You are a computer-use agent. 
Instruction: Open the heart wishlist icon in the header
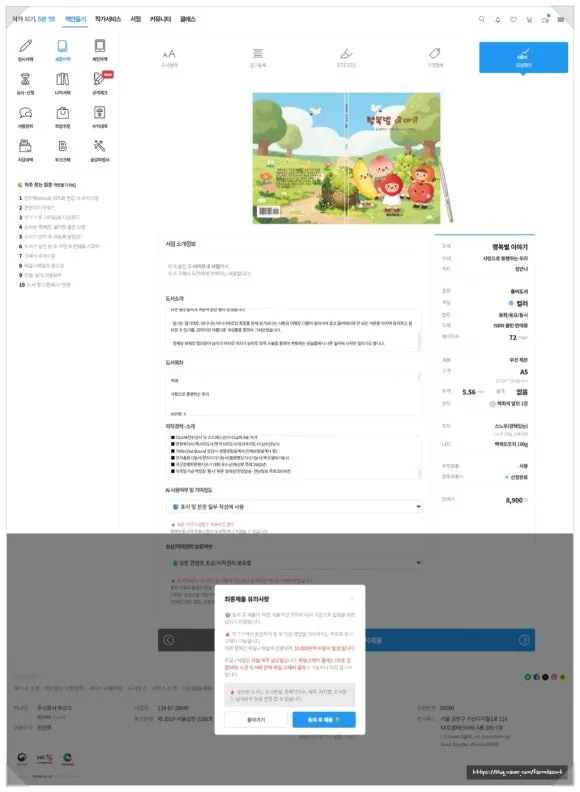[x=513, y=19]
